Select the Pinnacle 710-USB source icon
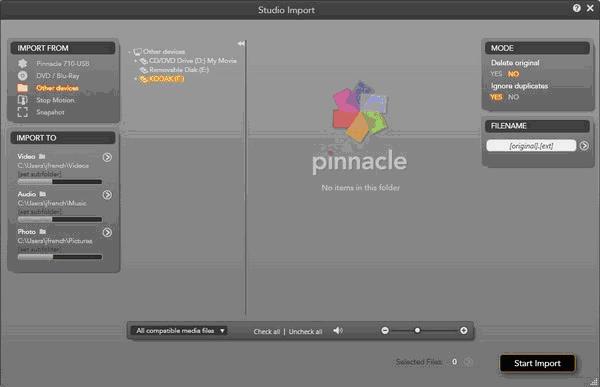 (x=23, y=64)
